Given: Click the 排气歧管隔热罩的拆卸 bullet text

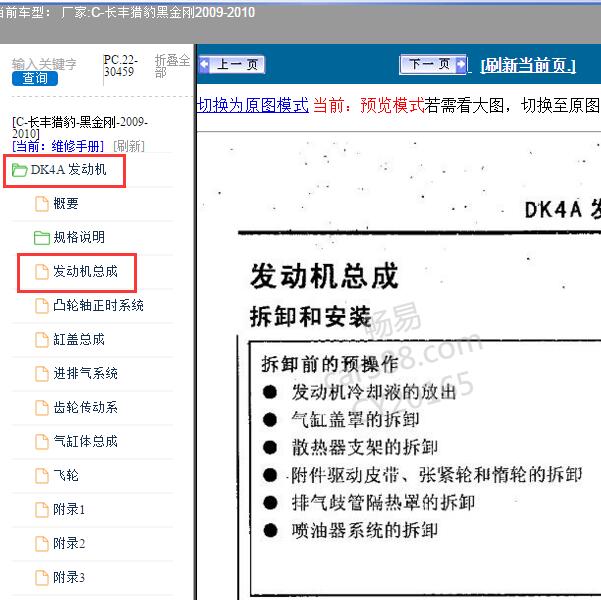Looking at the screenshot, I should coord(383,502).
